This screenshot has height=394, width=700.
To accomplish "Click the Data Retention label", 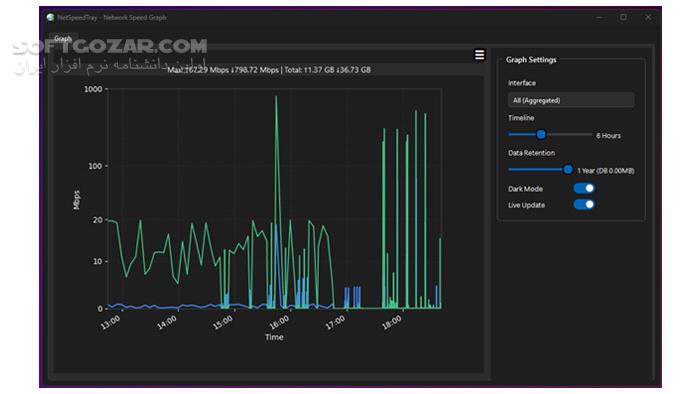I will coord(531,153).
